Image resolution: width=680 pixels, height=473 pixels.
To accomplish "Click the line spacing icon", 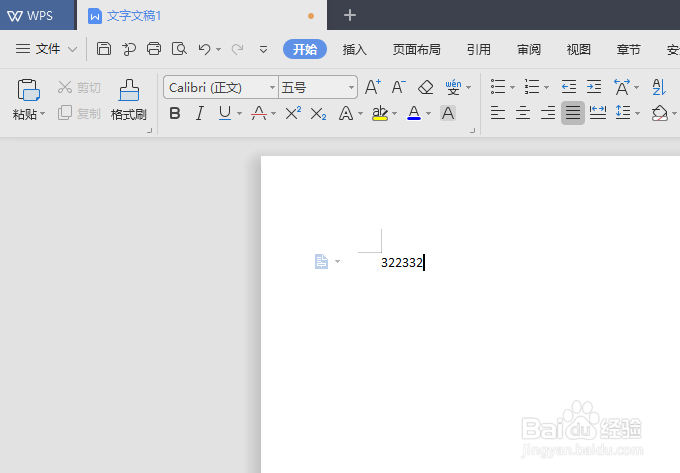I will pos(623,113).
